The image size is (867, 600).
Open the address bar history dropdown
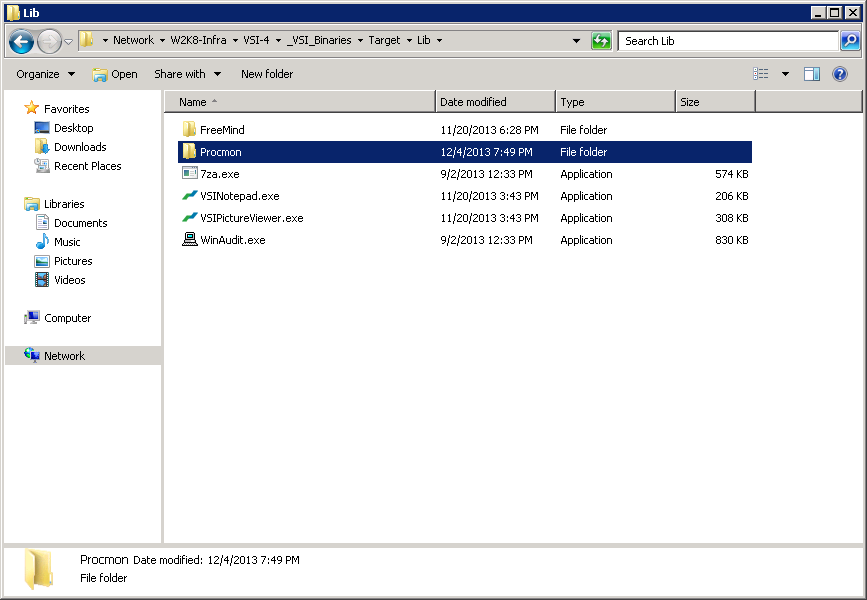[576, 40]
